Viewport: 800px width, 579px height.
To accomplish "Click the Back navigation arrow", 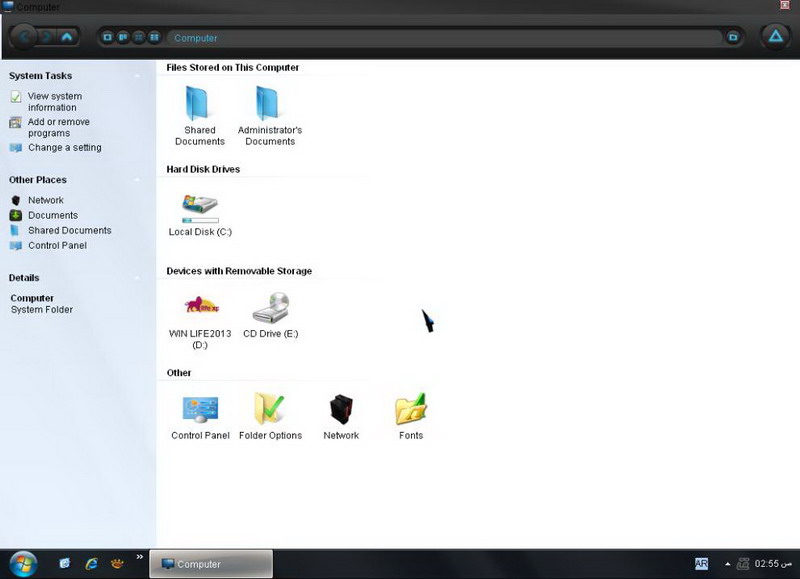I will tap(23, 37).
